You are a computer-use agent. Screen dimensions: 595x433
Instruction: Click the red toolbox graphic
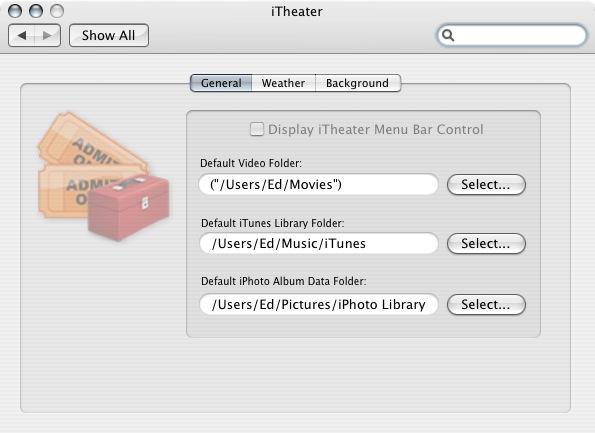[x=129, y=208]
